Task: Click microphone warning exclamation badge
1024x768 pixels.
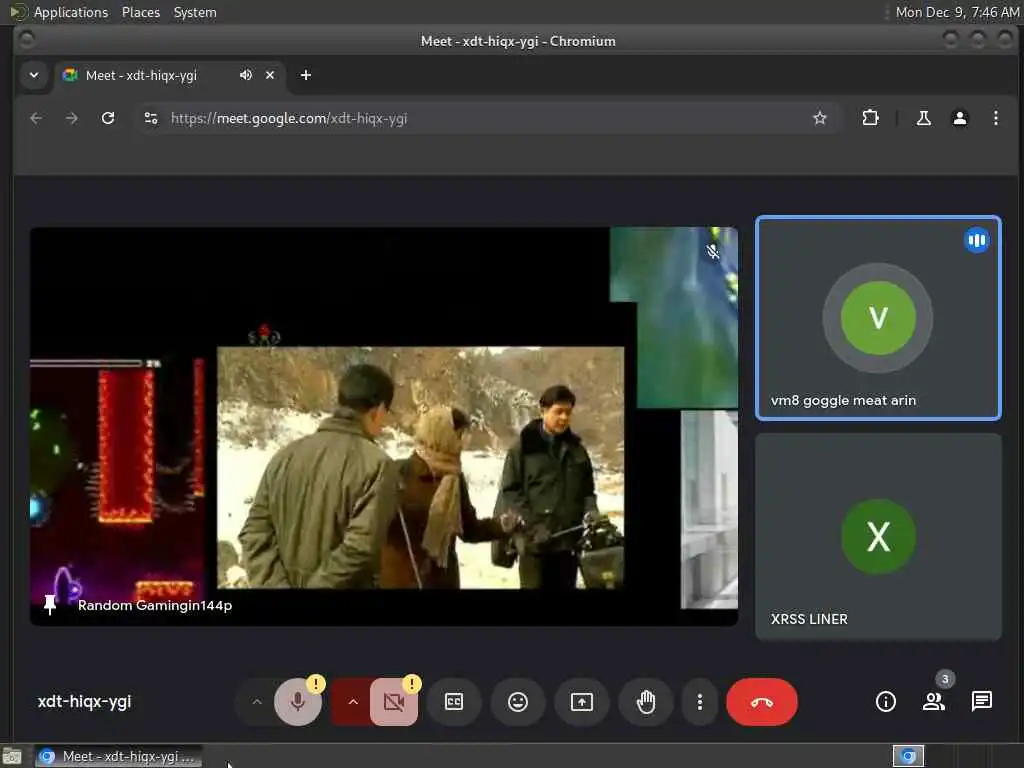Action: coord(316,684)
